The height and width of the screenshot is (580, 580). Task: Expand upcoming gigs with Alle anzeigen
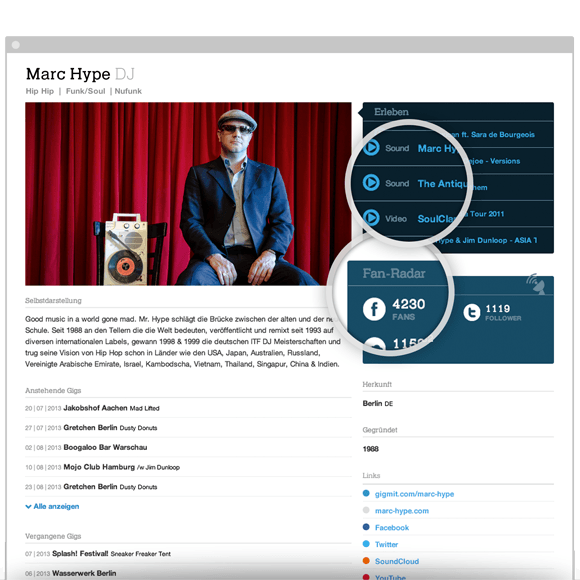click(x=52, y=506)
